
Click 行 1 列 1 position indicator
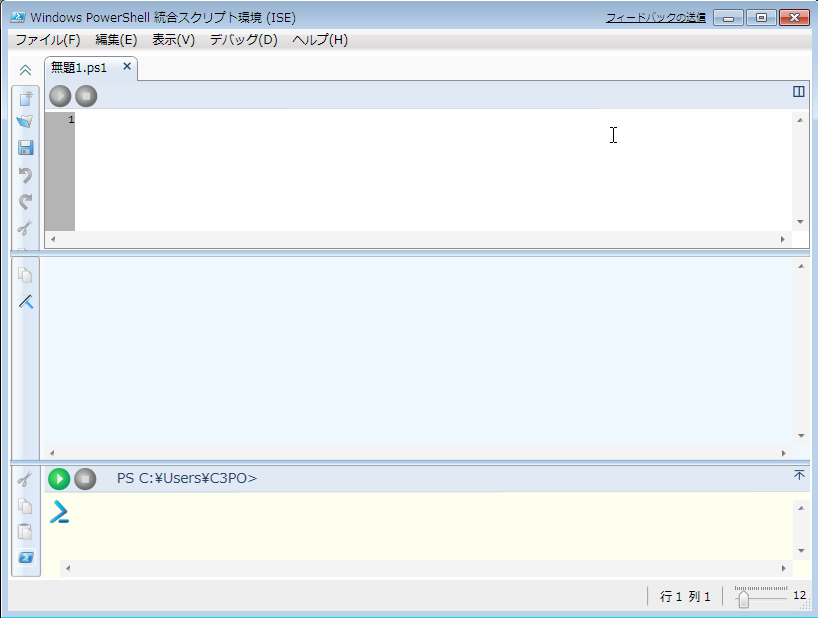pyautogui.click(x=685, y=596)
